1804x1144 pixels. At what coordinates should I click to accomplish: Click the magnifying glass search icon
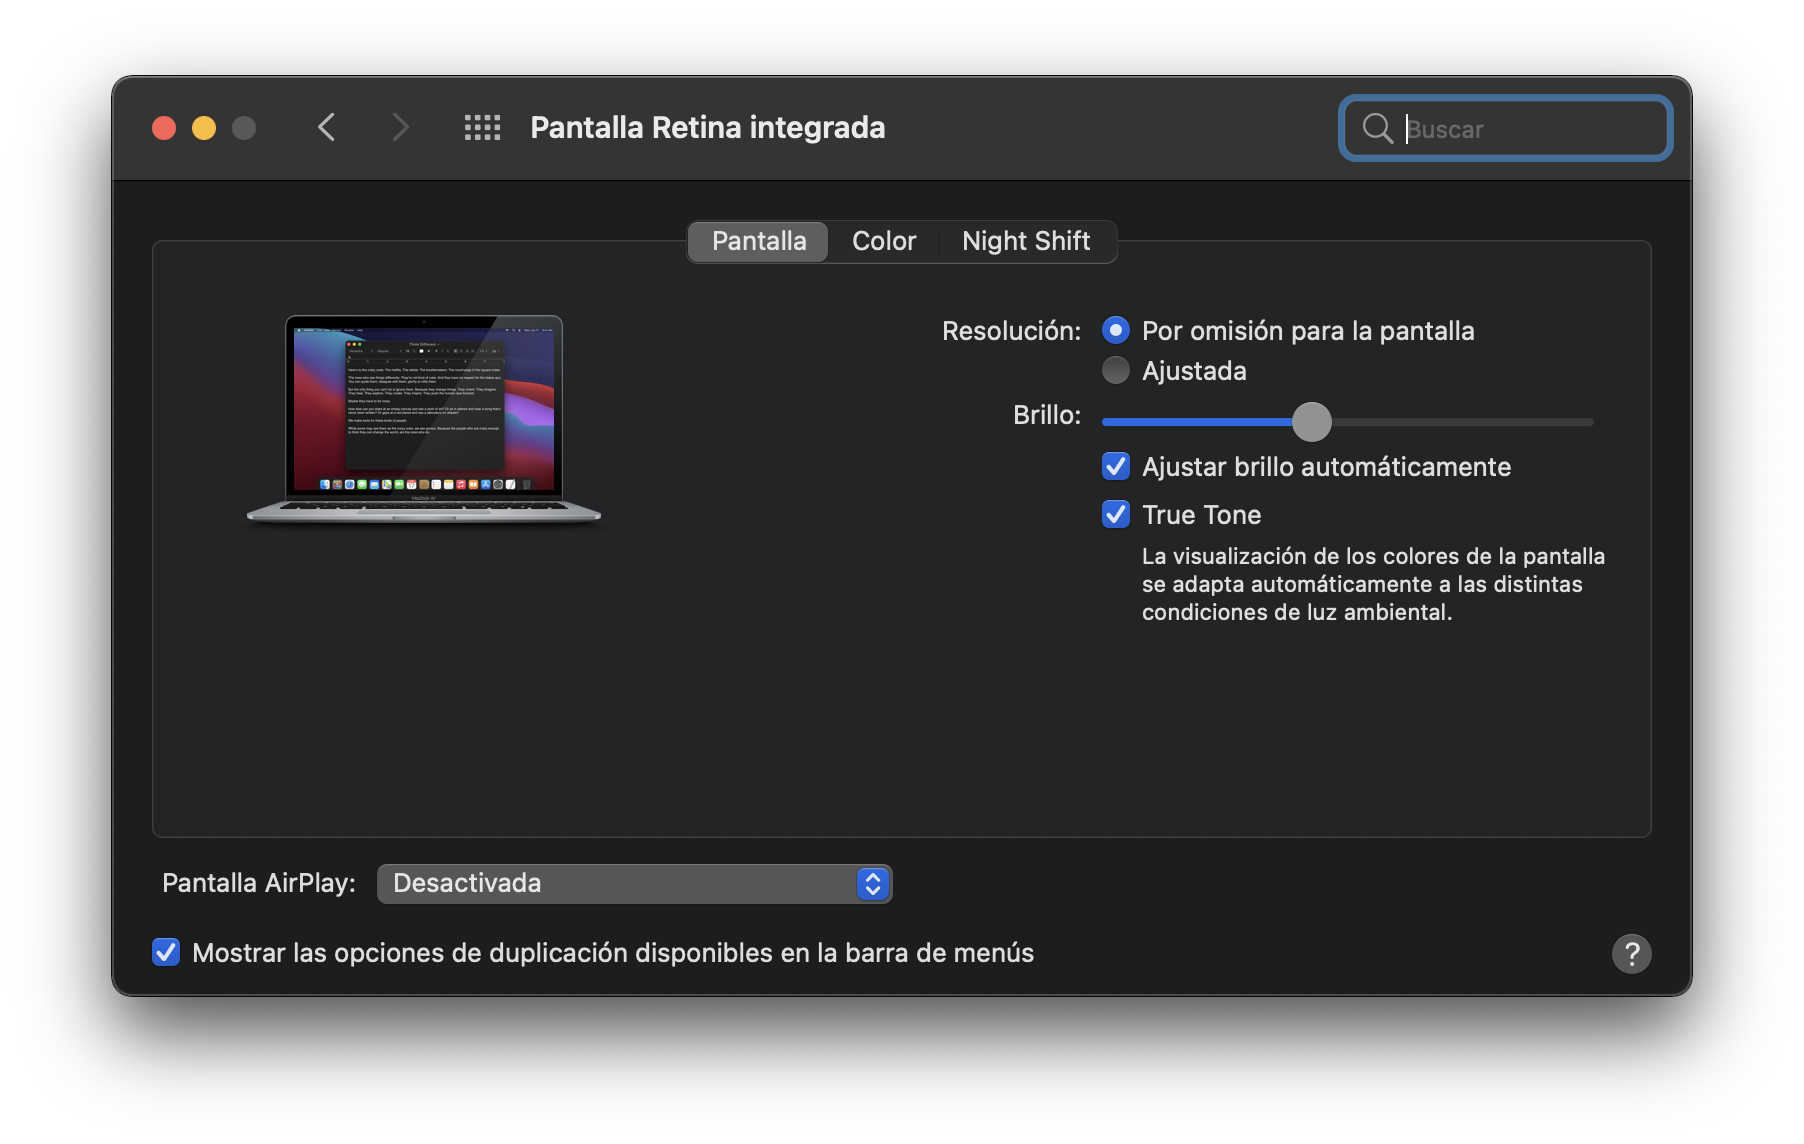coord(1377,129)
